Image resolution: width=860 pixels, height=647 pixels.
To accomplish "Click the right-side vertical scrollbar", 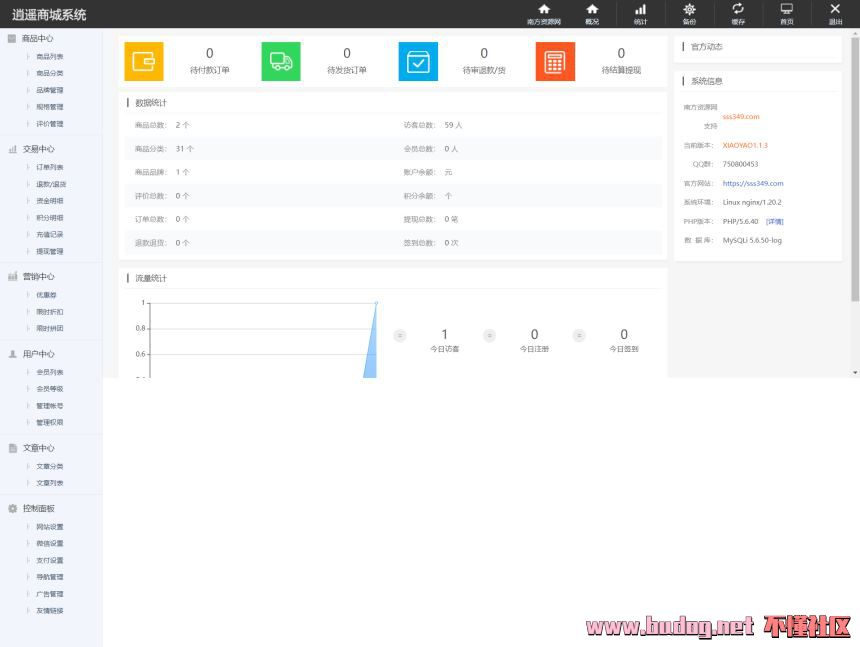I will tap(855, 170).
